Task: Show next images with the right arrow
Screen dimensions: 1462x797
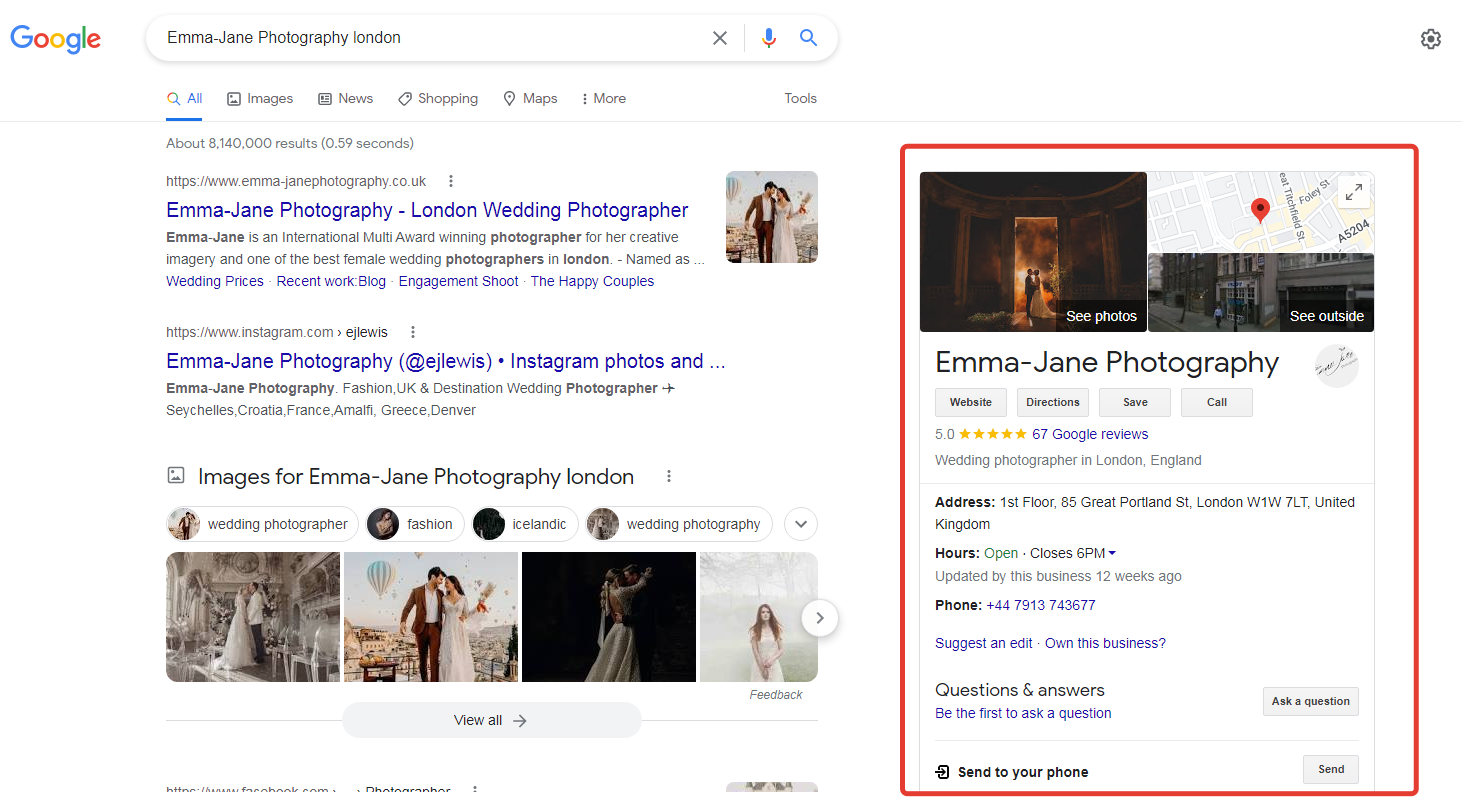Action: [820, 618]
